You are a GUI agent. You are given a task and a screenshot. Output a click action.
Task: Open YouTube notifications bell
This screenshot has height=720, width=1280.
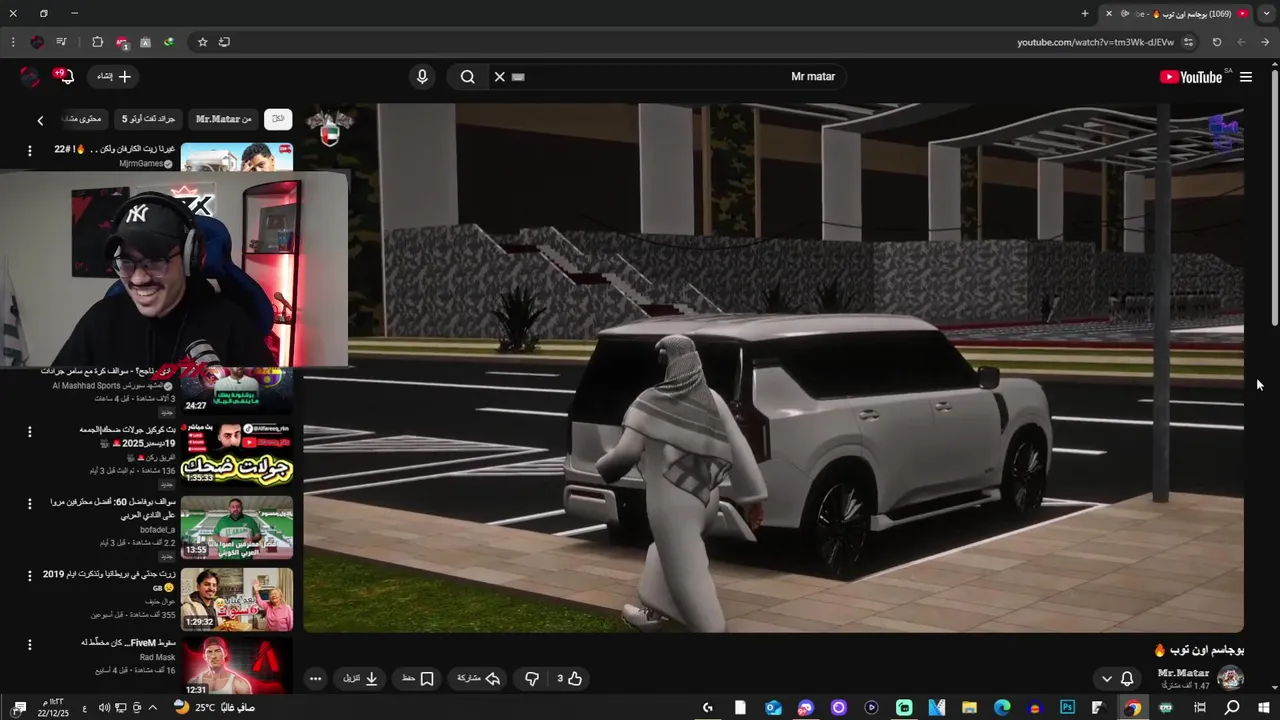pyautogui.click(x=65, y=77)
